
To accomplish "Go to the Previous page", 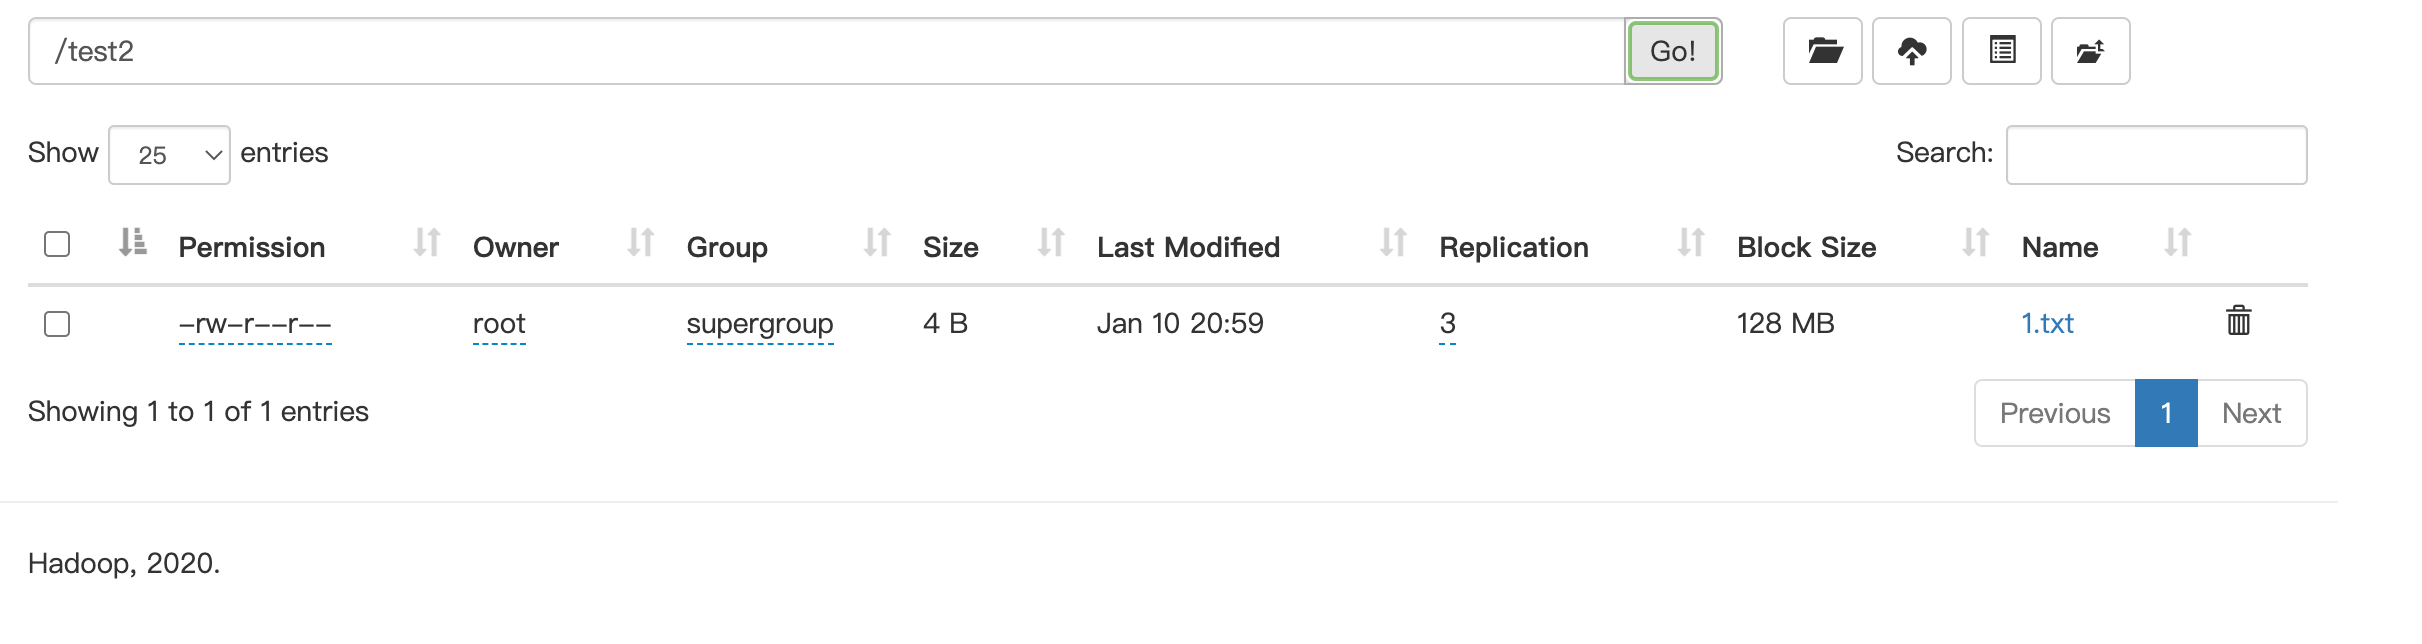I will click(x=2055, y=413).
